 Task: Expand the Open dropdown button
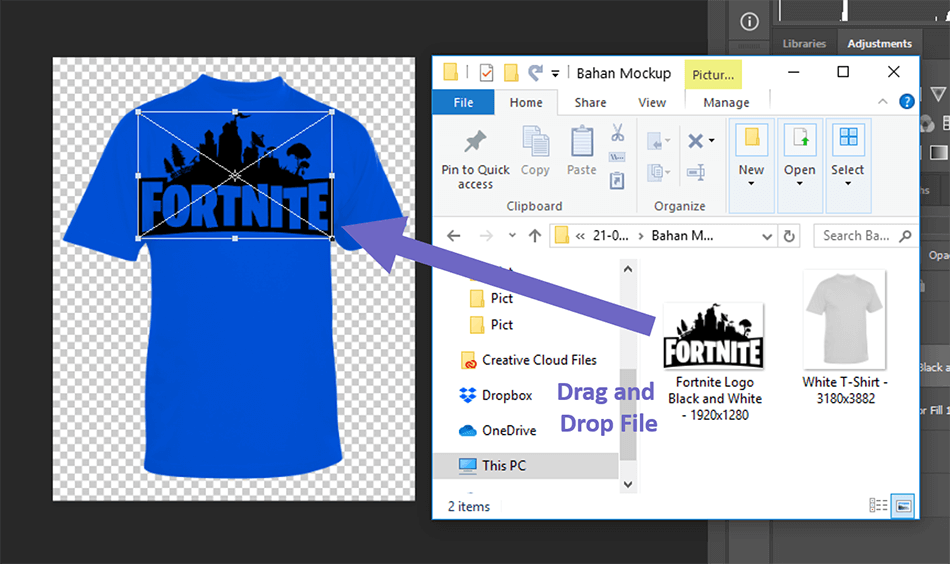[x=800, y=165]
